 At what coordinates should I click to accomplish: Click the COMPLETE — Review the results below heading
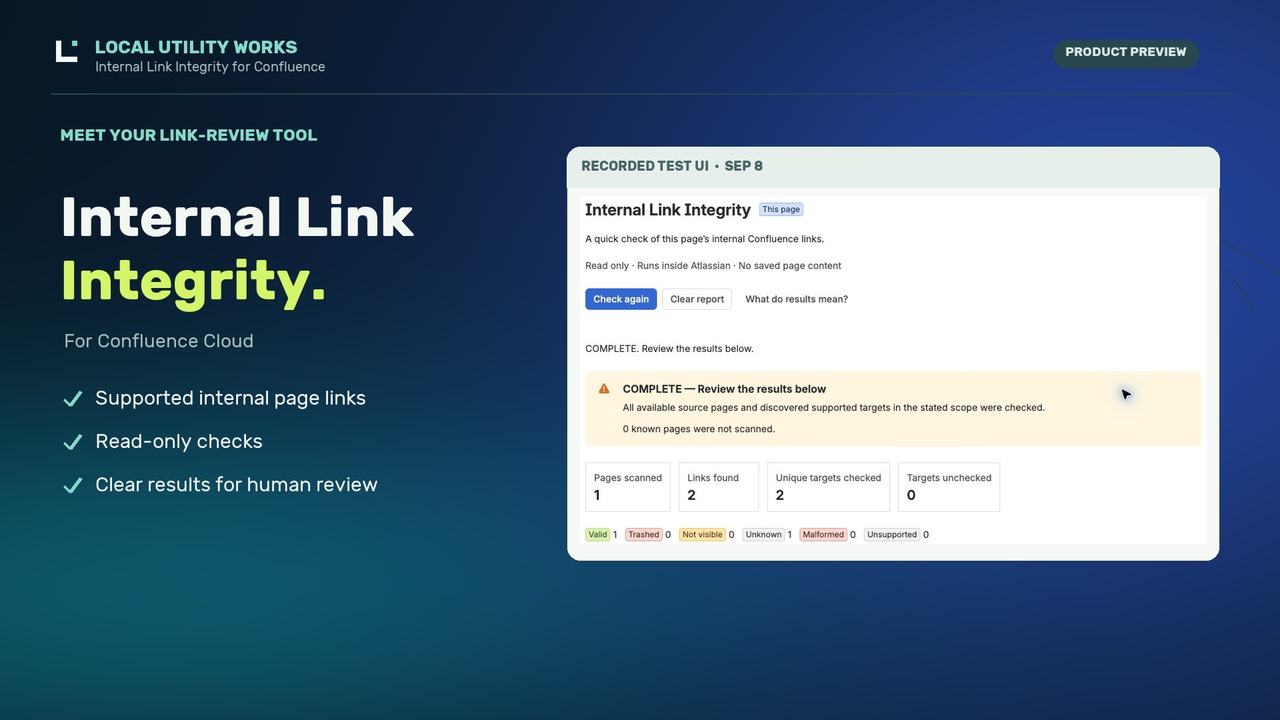[725, 389]
